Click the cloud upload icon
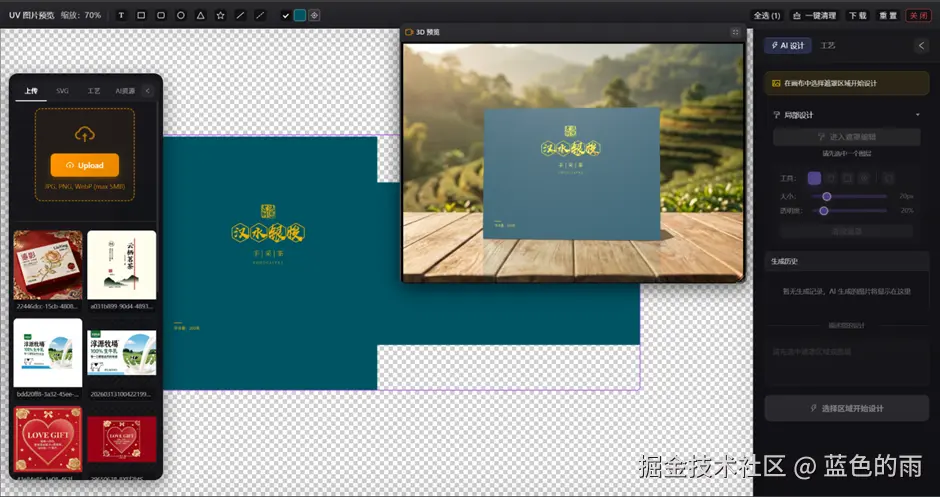 coord(85,134)
